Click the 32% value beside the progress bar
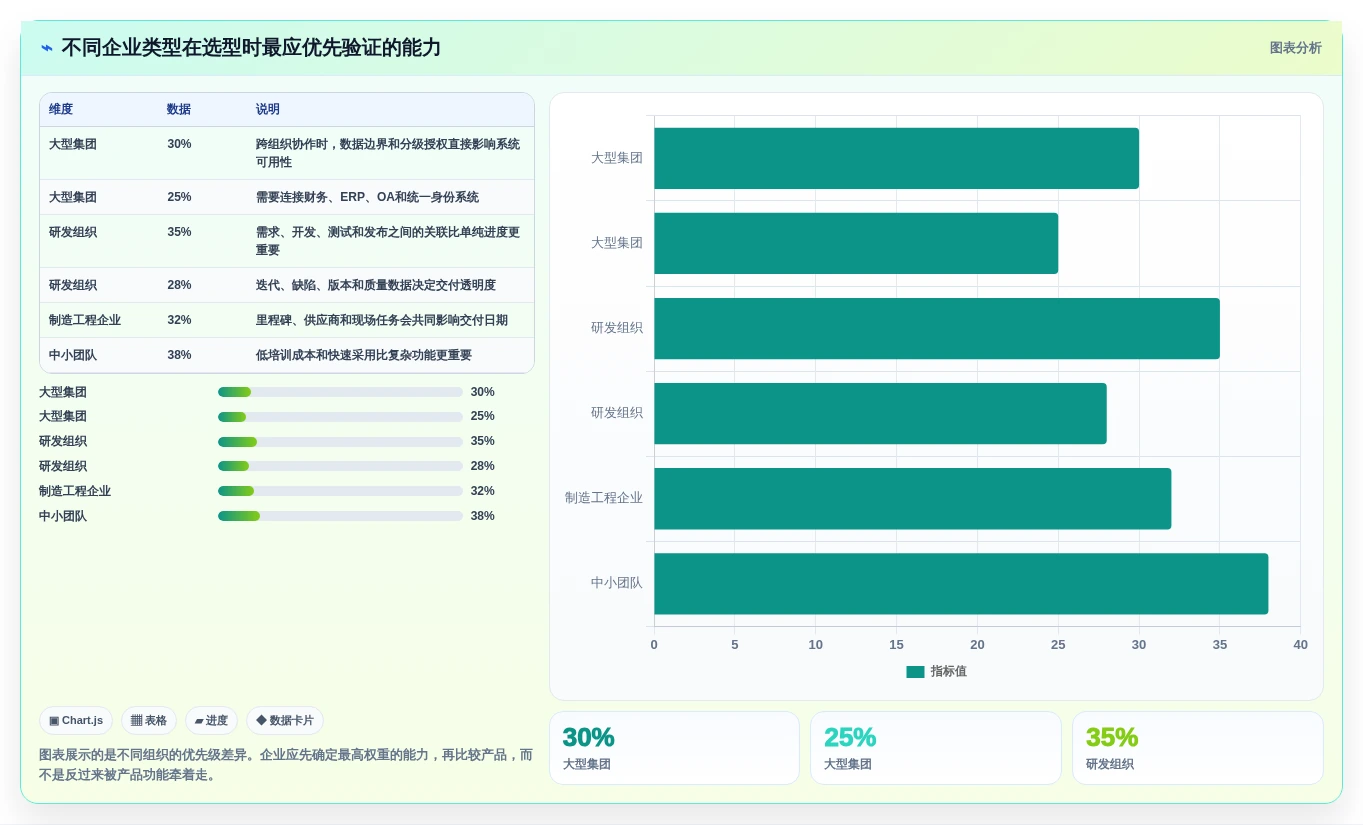The width and height of the screenshot is (1363, 825). tap(483, 491)
